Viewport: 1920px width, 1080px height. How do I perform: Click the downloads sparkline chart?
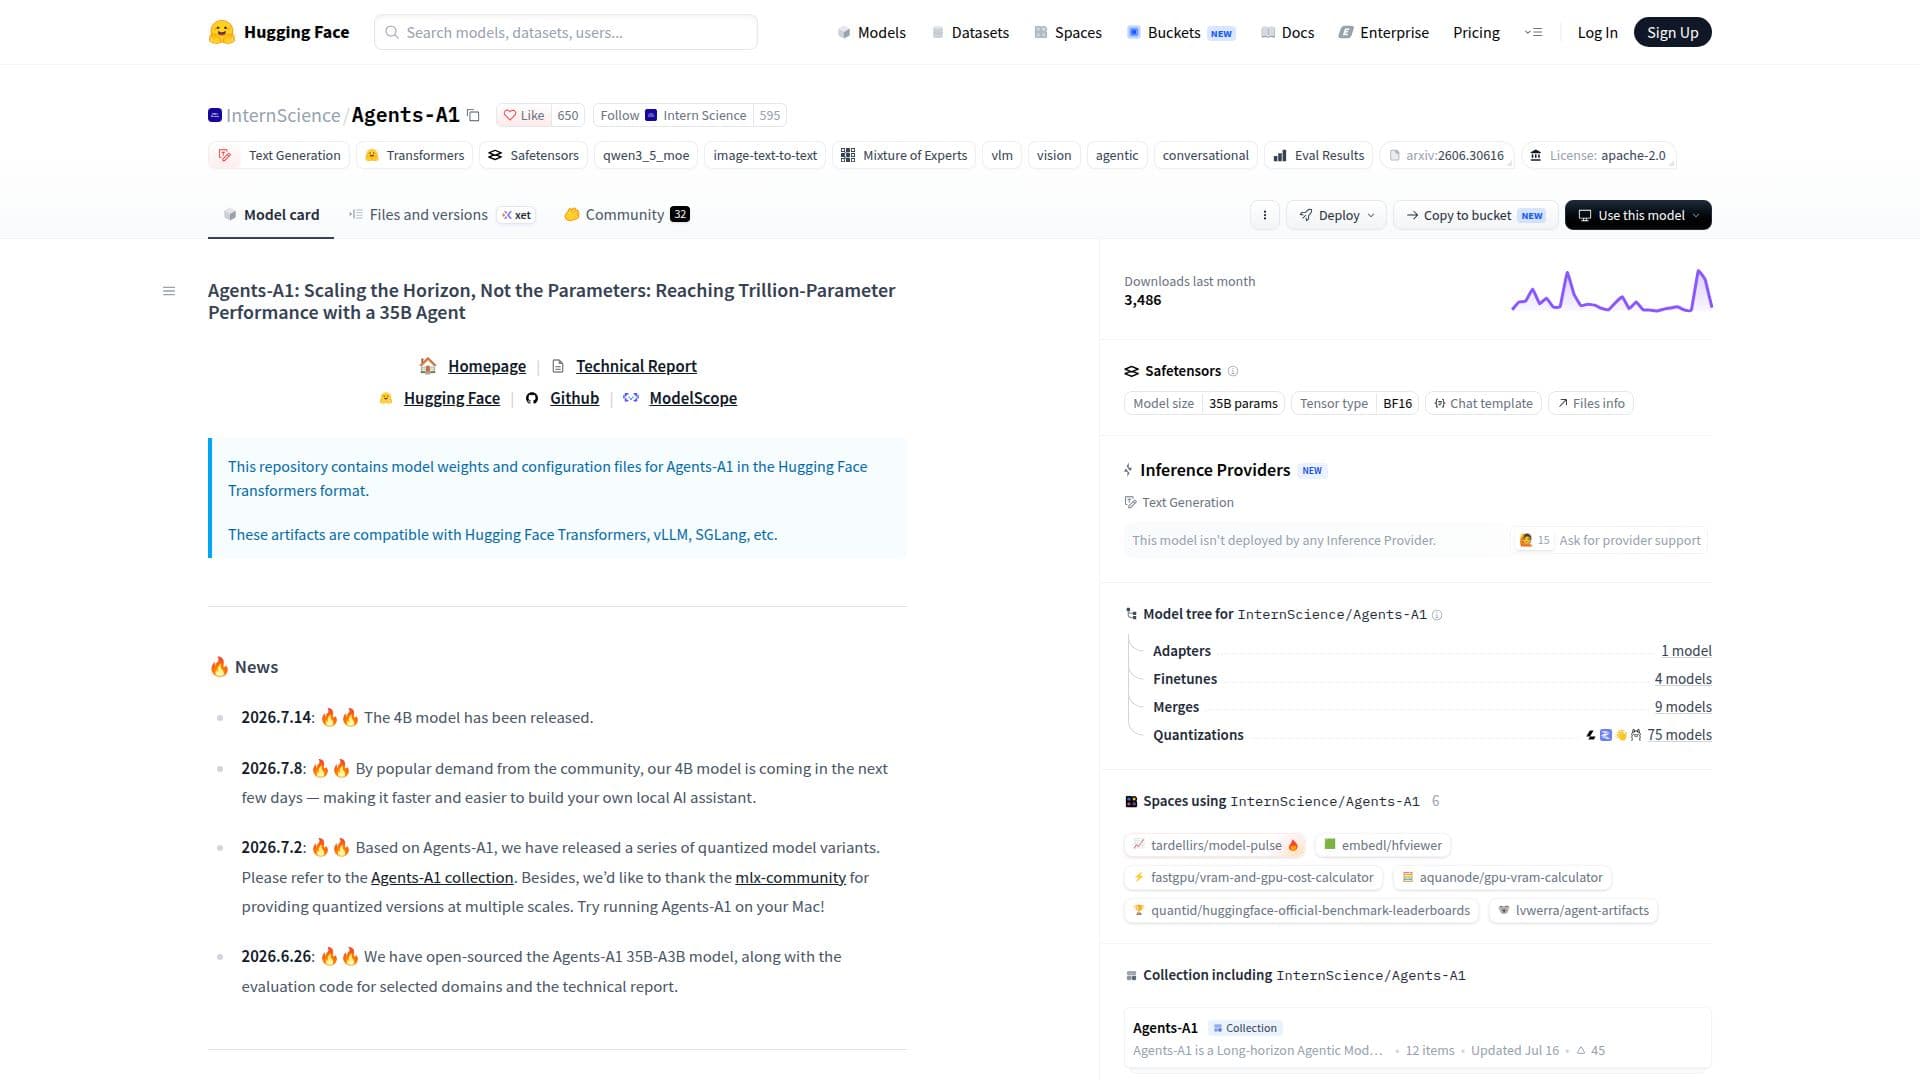click(1611, 291)
